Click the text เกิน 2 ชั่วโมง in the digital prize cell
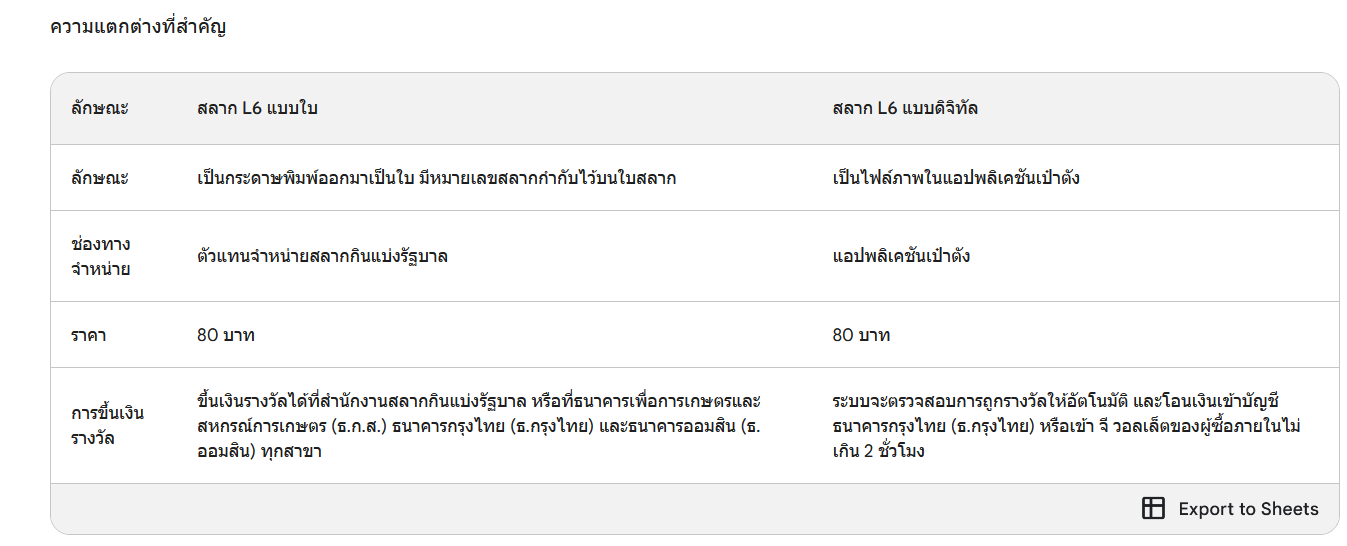1347x546 pixels. [x=878, y=451]
